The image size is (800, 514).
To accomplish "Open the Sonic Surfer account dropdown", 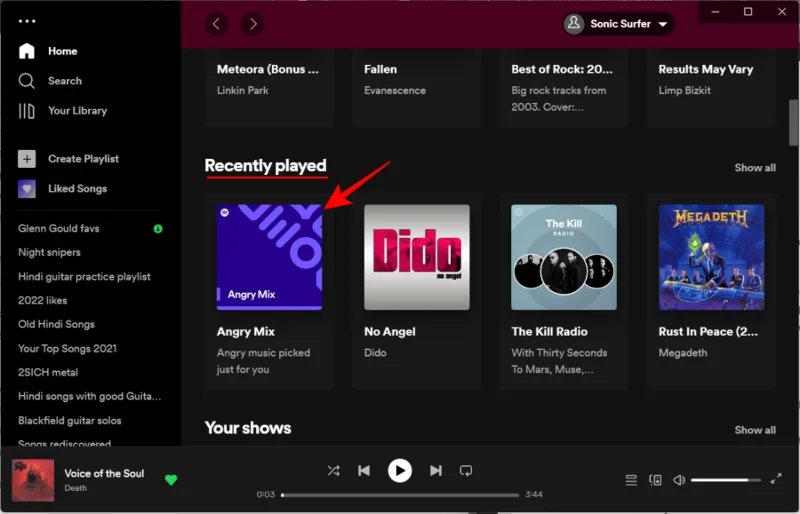I will 618,23.
